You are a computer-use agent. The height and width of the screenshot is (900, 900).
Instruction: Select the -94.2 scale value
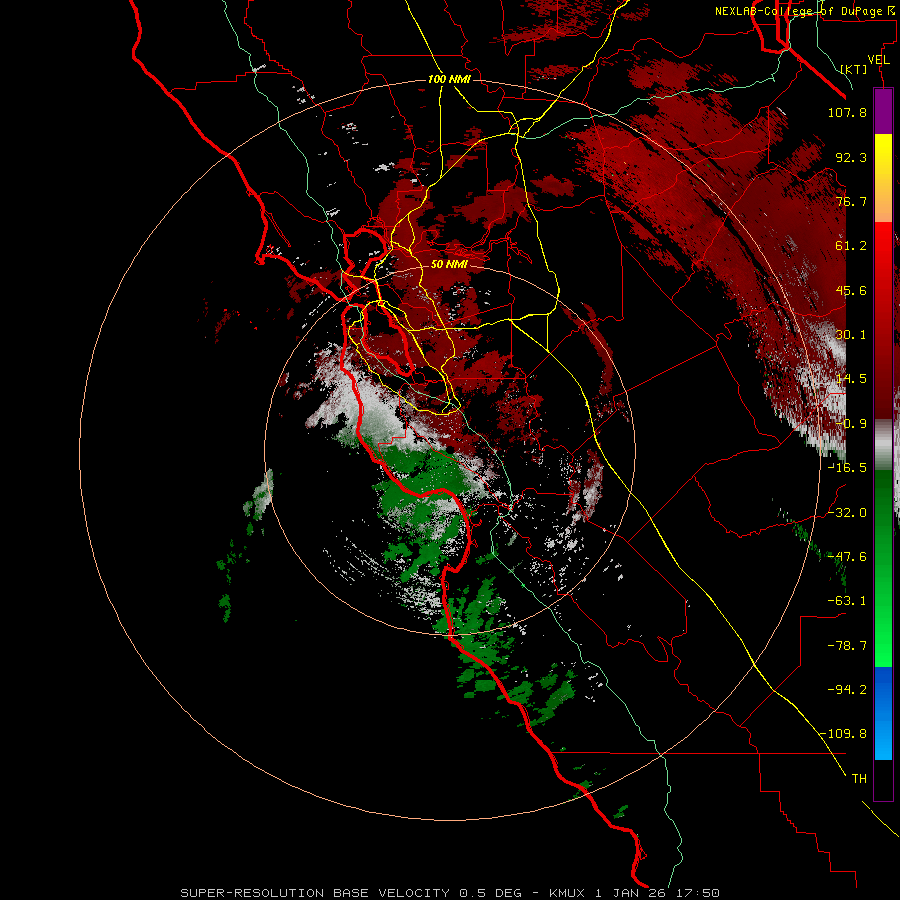pyautogui.click(x=847, y=690)
